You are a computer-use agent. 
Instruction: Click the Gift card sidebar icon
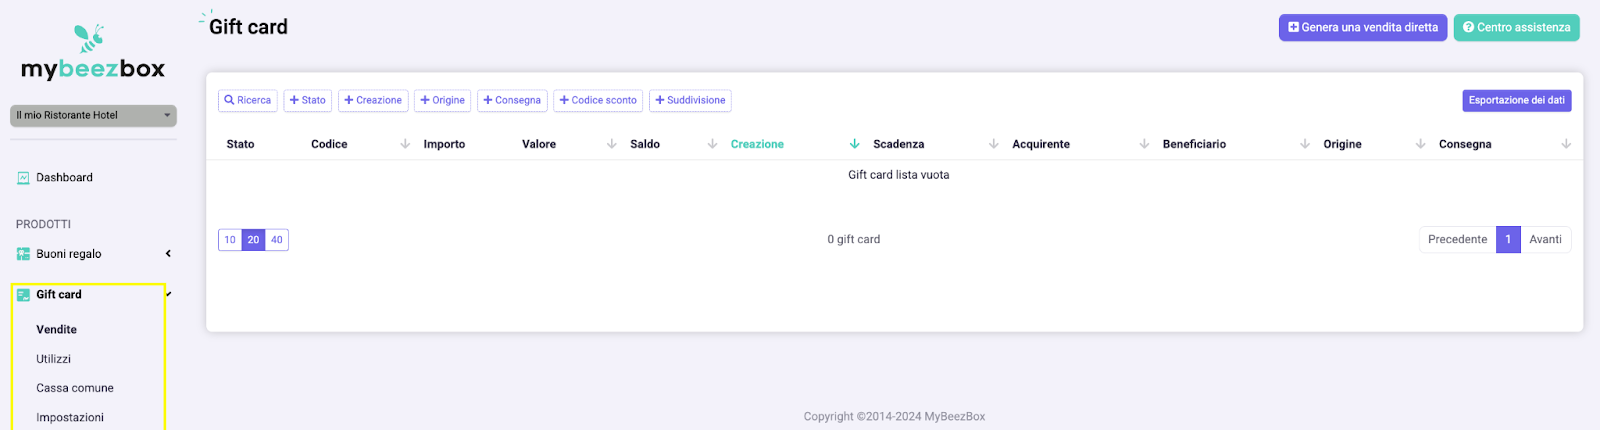click(23, 295)
